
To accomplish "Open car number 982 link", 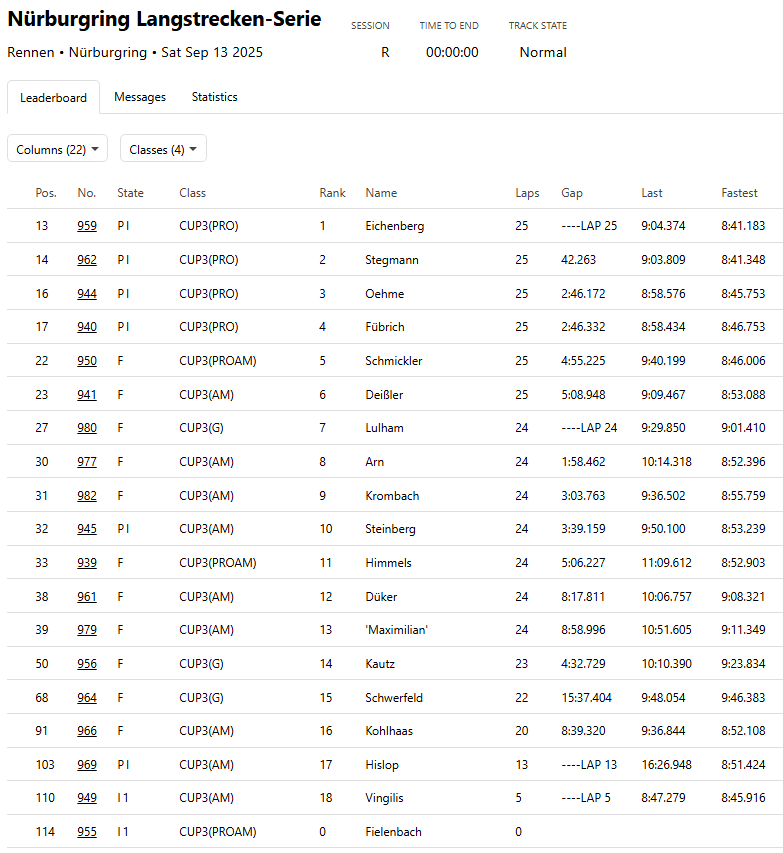I will coord(87,496).
